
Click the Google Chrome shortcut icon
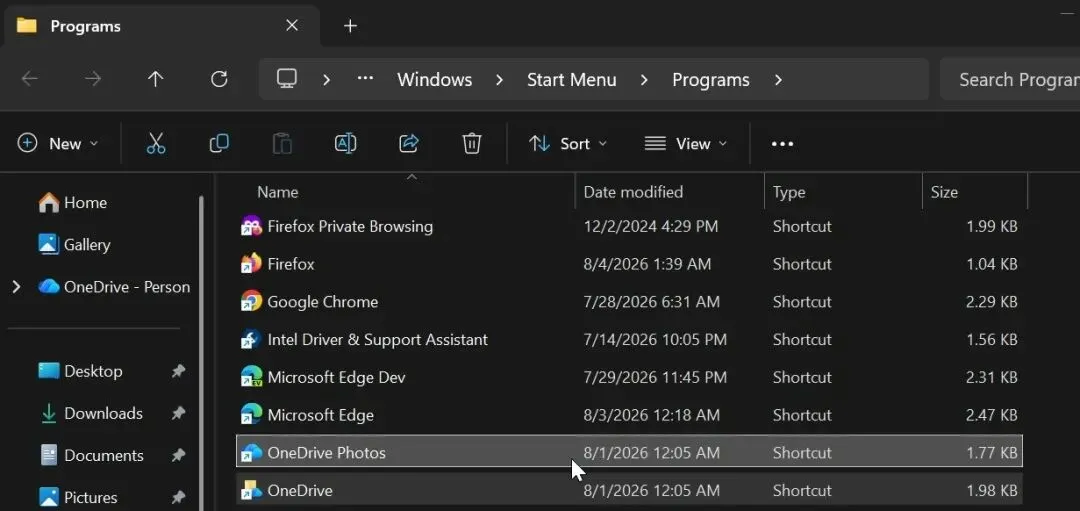(x=251, y=302)
